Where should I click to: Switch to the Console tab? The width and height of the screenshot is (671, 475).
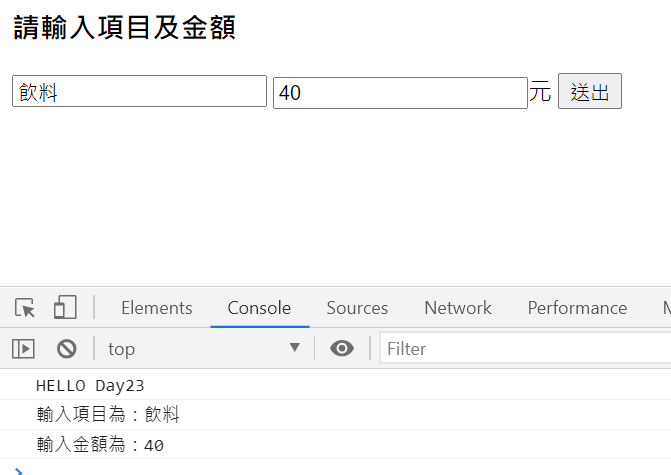coord(259,308)
